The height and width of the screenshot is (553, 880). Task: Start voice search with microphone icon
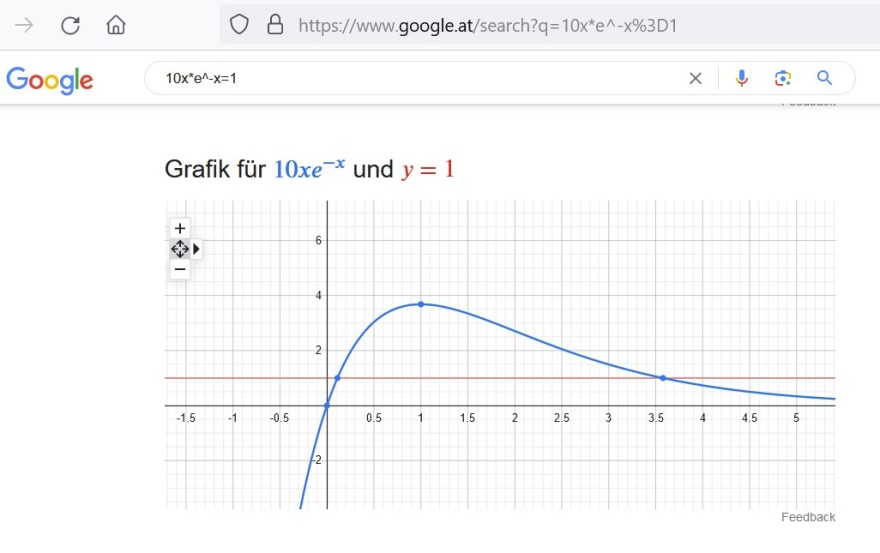point(741,78)
